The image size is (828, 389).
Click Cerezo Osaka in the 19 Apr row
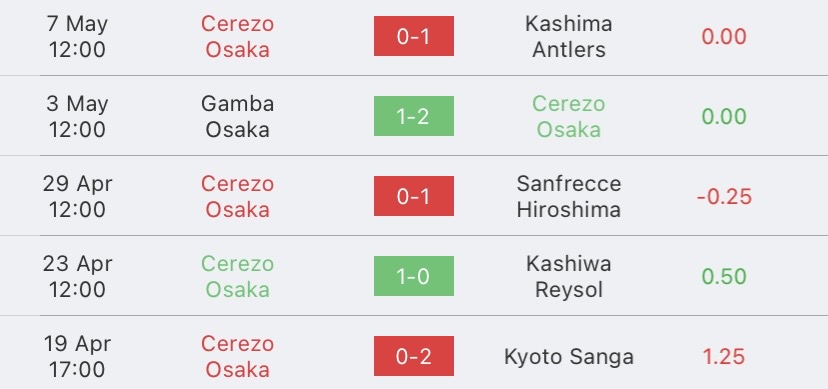pyautogui.click(x=237, y=356)
